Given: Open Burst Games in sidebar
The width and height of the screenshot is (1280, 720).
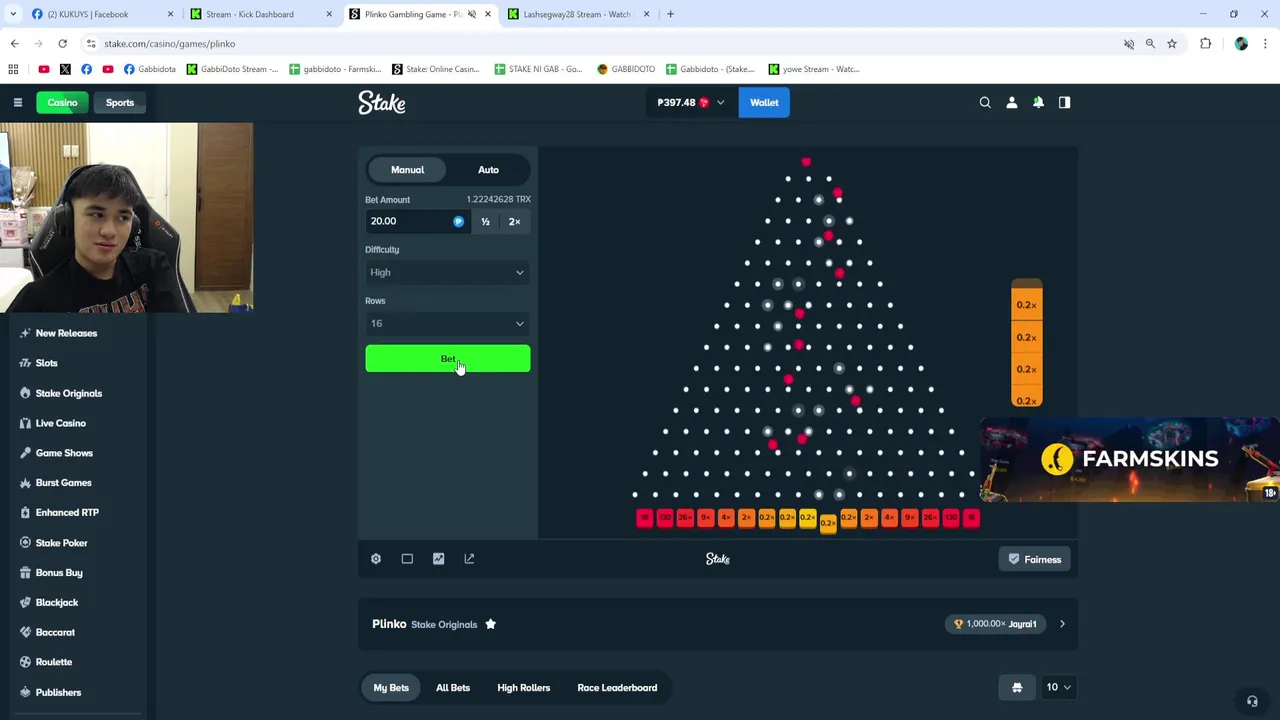Looking at the screenshot, I should (63, 483).
